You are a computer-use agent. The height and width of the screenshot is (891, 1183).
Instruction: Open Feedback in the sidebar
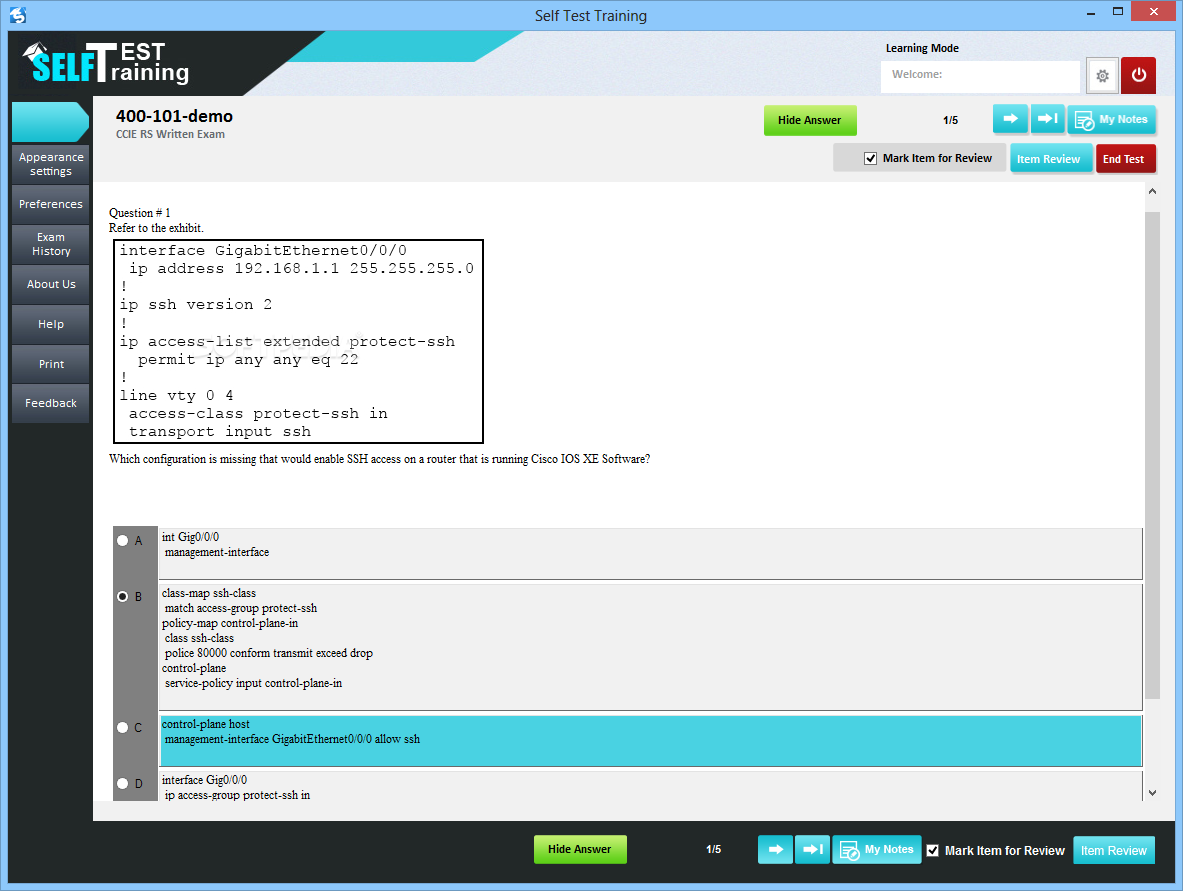[51, 403]
